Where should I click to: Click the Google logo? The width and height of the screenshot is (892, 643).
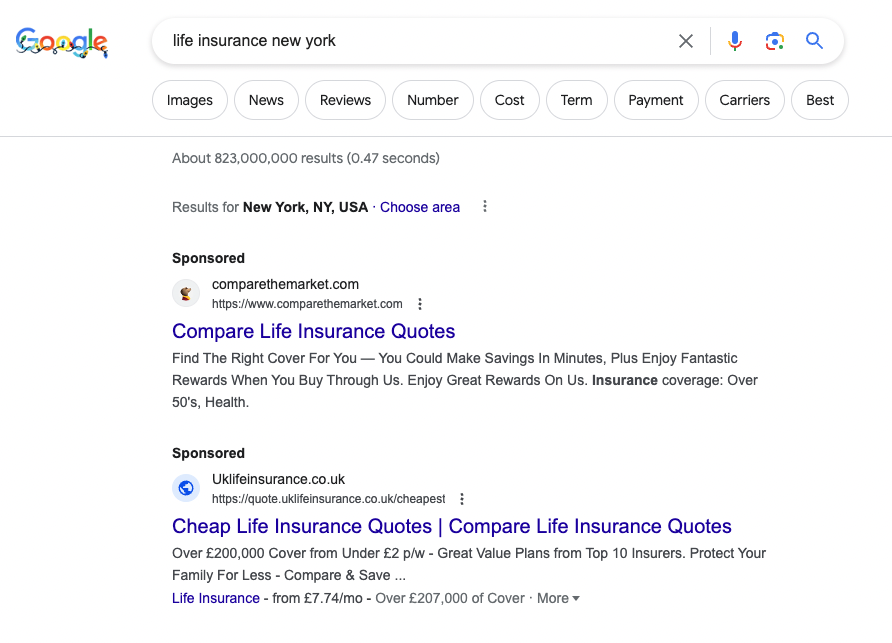coord(61,42)
